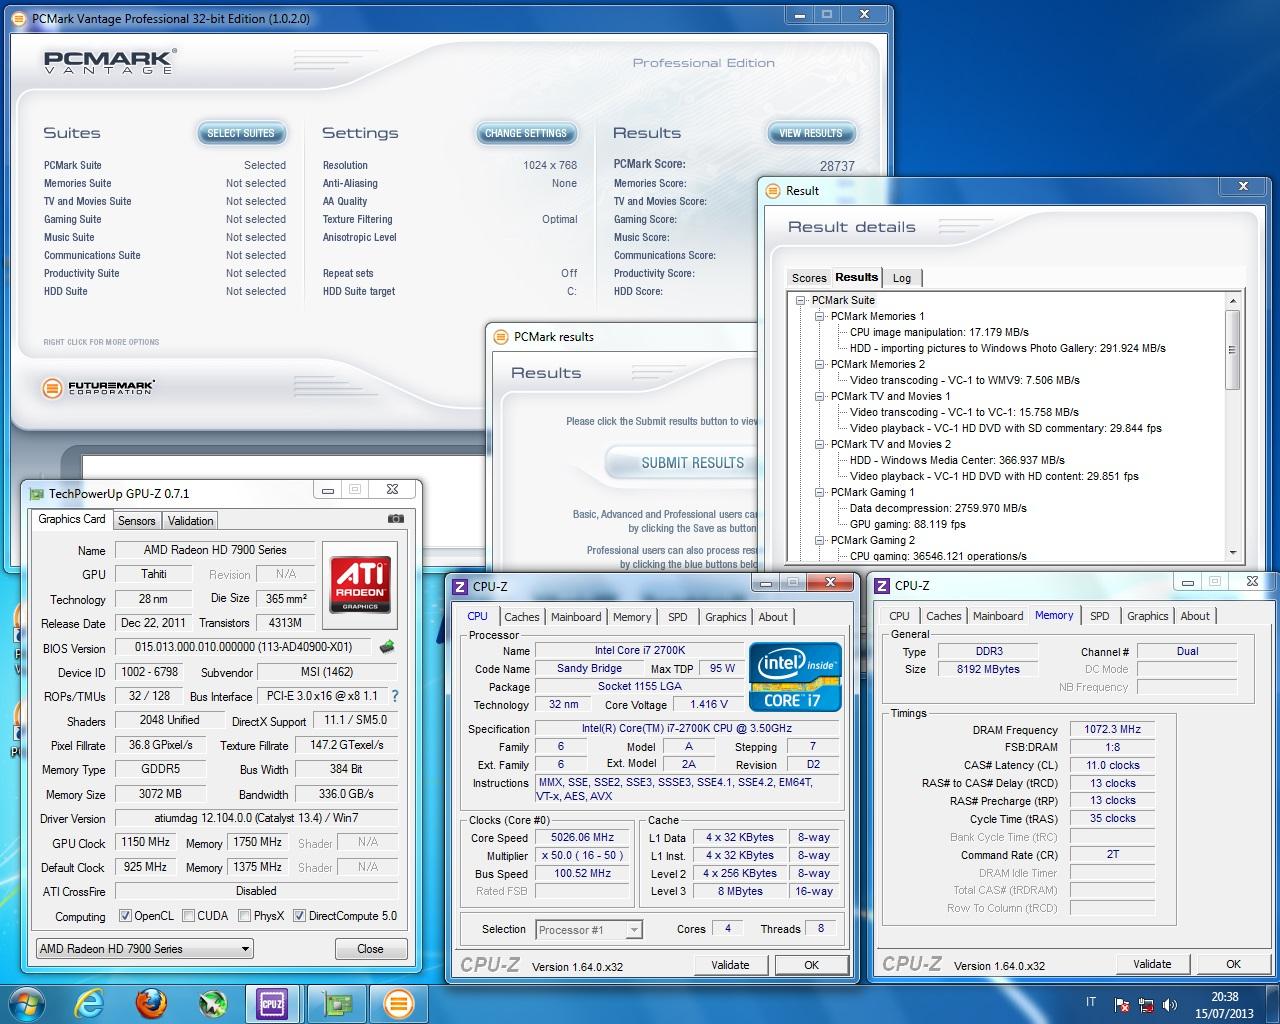Click the GPU-Z title bar icon
1280x1024 pixels.
pyautogui.click(x=37, y=493)
